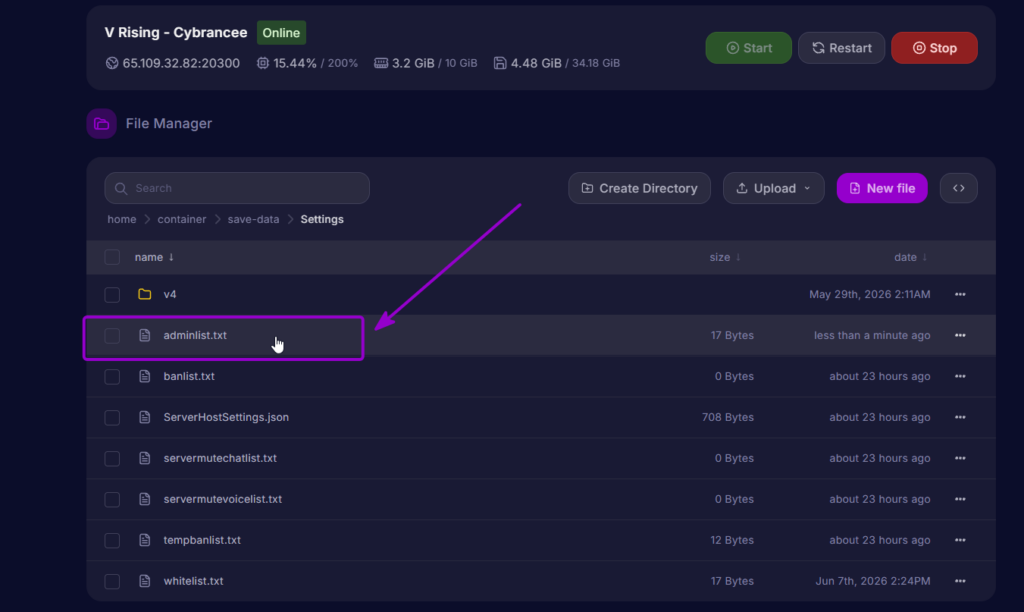
Task: Go to save-data breadcrumb
Action: pyautogui.click(x=253, y=219)
